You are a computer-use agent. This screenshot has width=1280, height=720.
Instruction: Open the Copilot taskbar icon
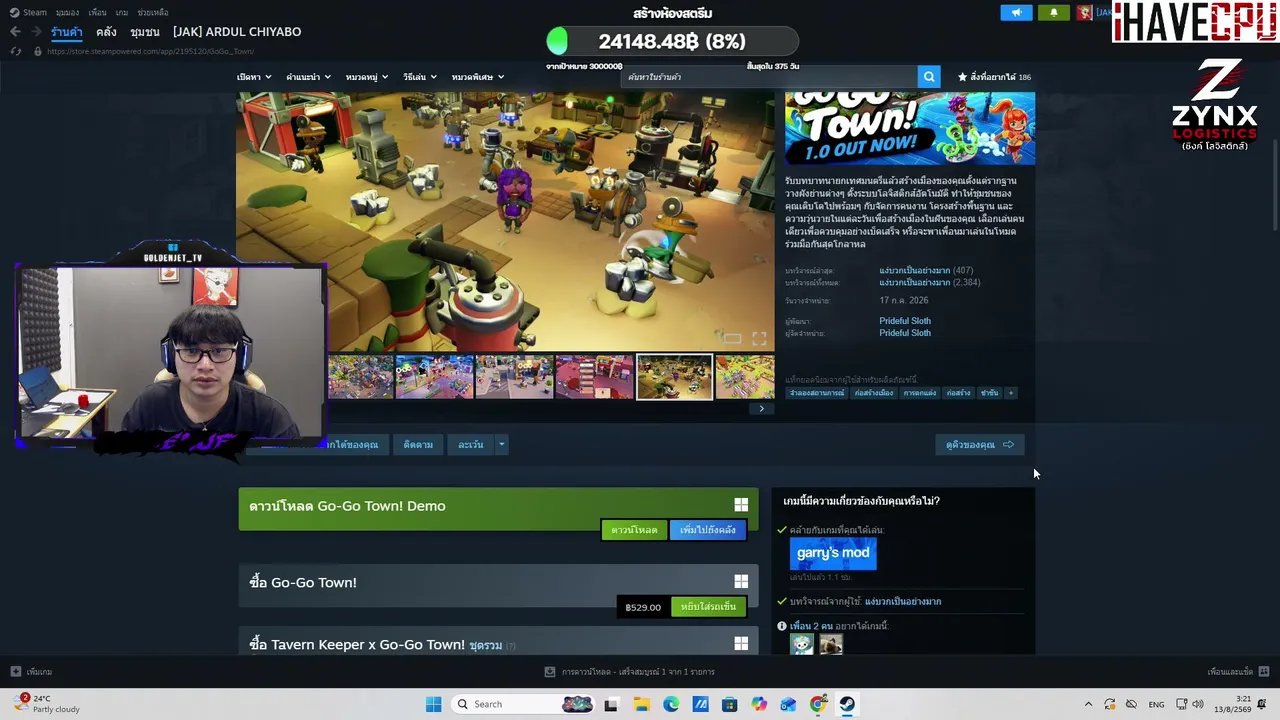click(759, 704)
